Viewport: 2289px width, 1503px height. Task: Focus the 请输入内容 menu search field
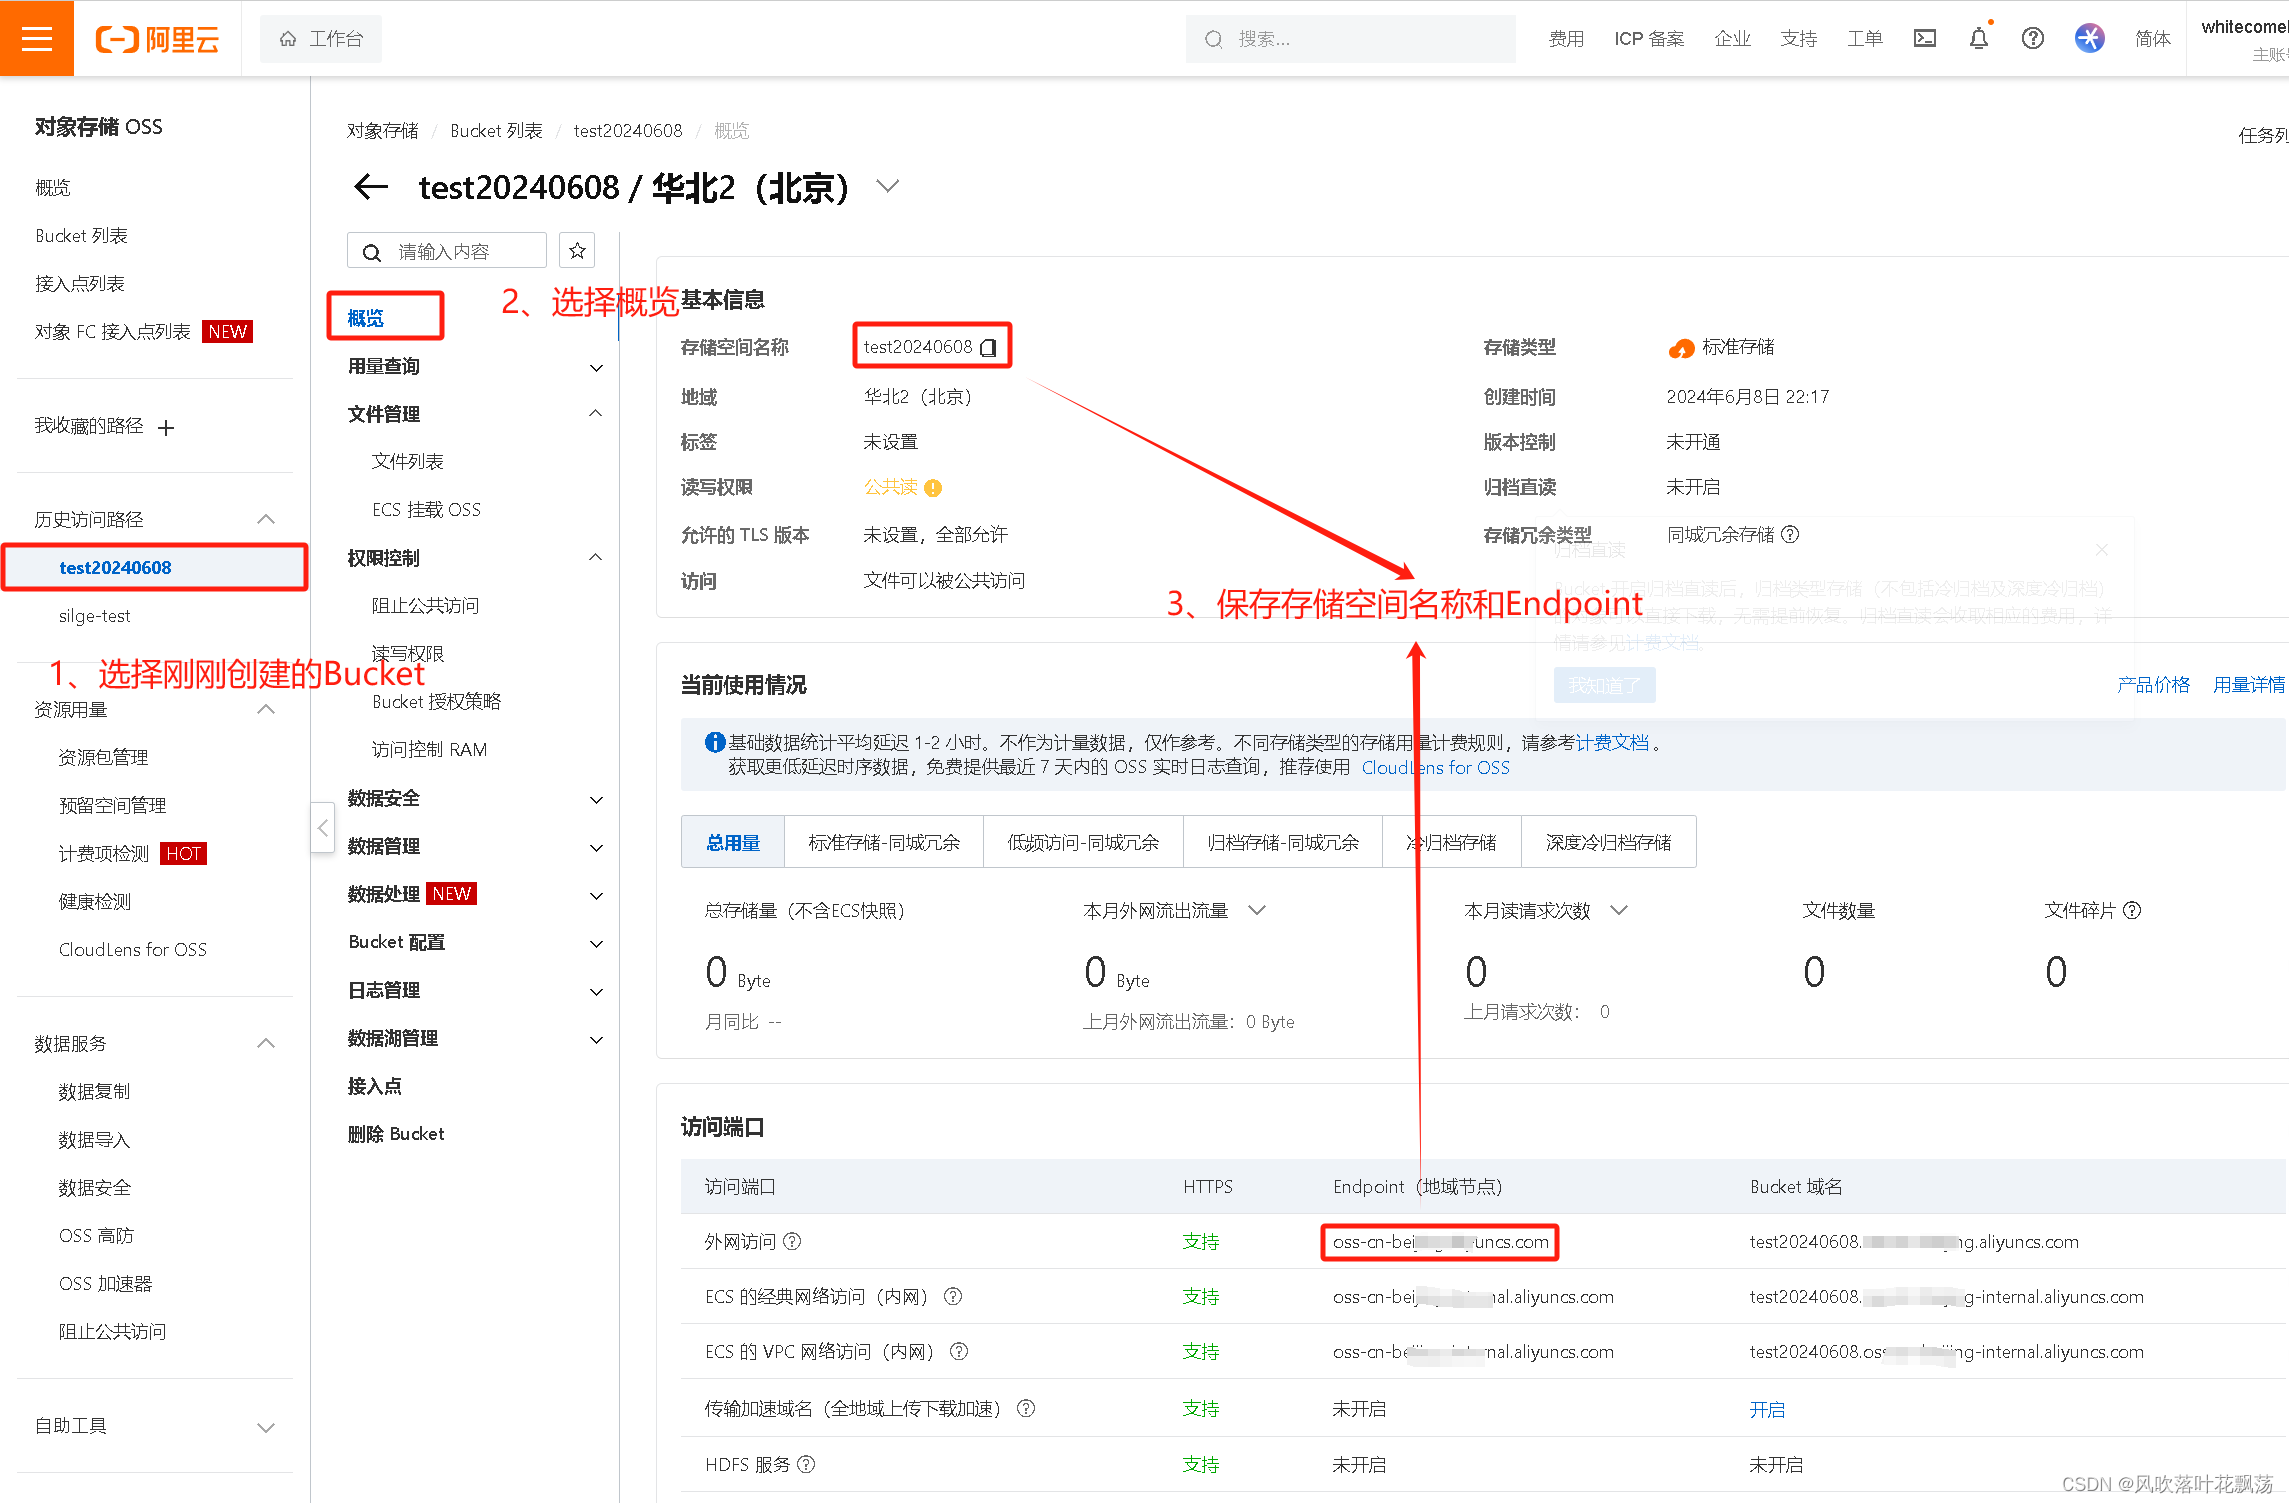(x=447, y=251)
